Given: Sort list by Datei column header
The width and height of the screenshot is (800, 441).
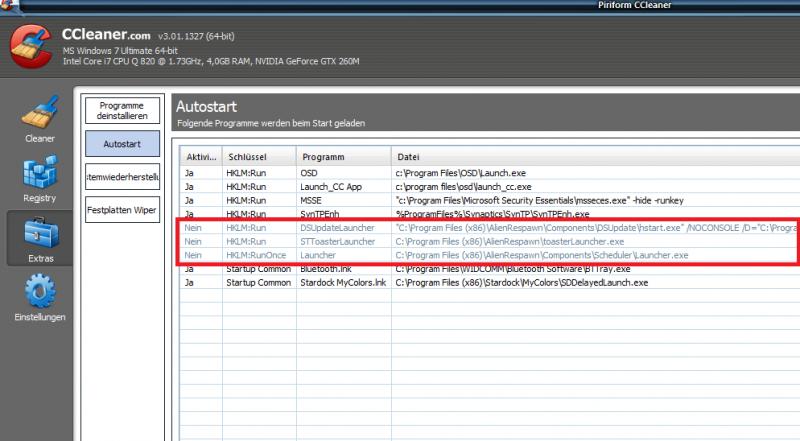Looking at the screenshot, I should pyautogui.click(x=500, y=157).
